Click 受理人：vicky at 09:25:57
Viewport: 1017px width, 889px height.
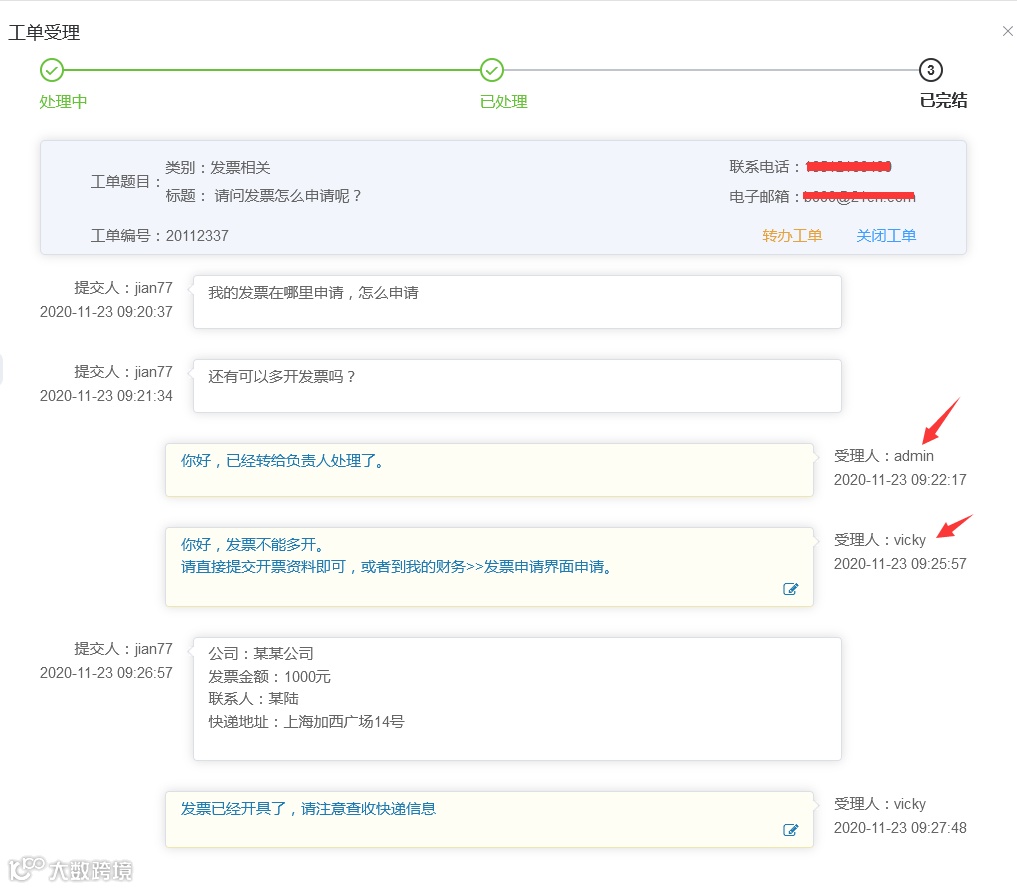pos(879,540)
